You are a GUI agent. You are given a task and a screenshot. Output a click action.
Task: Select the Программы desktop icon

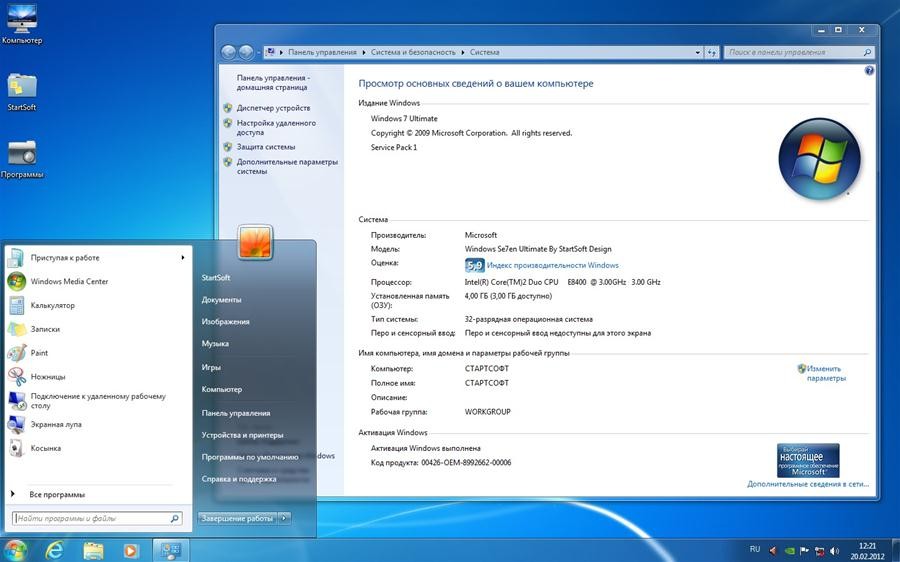(22, 159)
